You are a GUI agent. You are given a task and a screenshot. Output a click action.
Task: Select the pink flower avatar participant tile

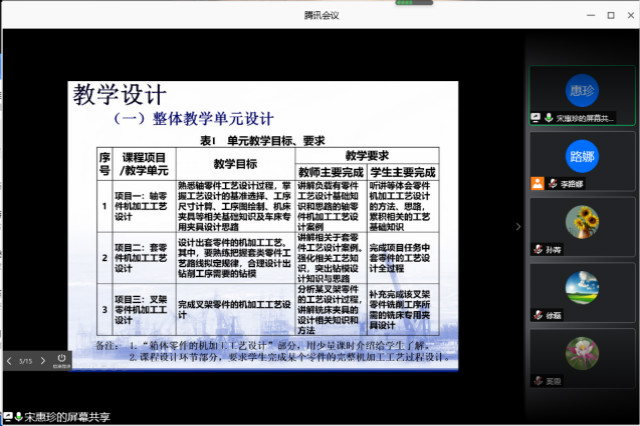(x=581, y=352)
